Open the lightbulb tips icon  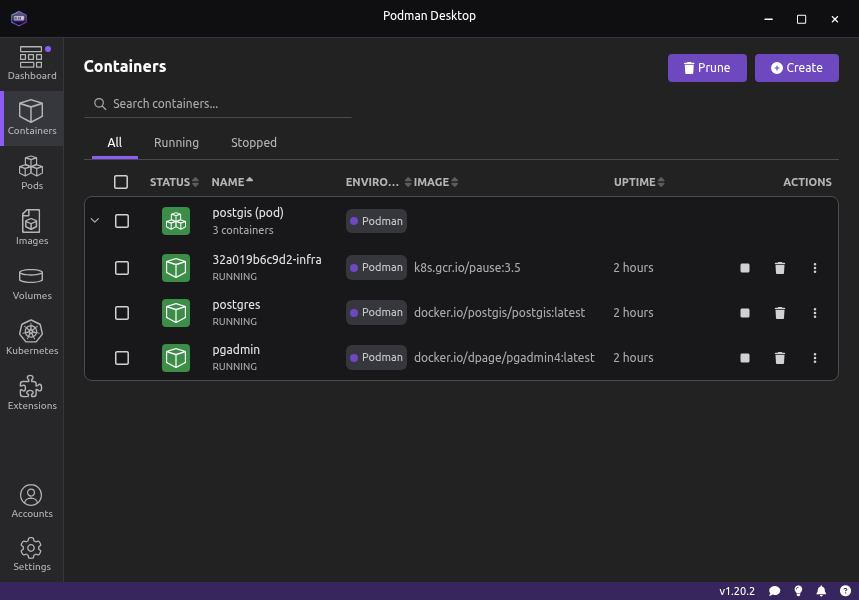tap(798, 591)
